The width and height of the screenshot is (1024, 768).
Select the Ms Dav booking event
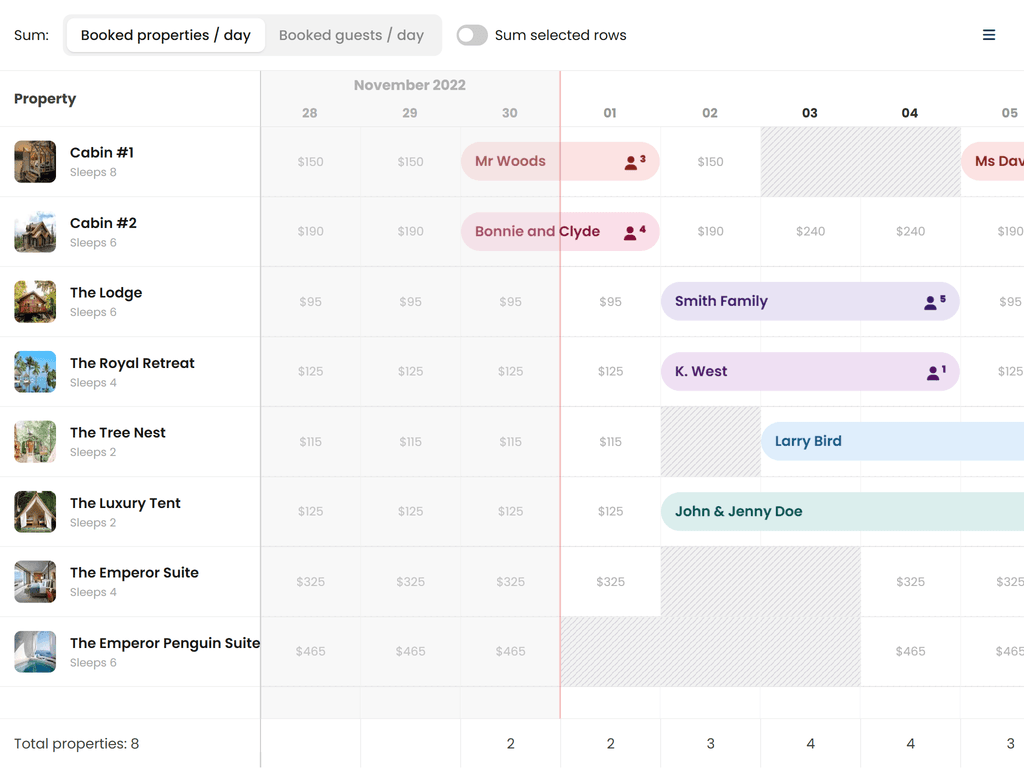(x=995, y=161)
